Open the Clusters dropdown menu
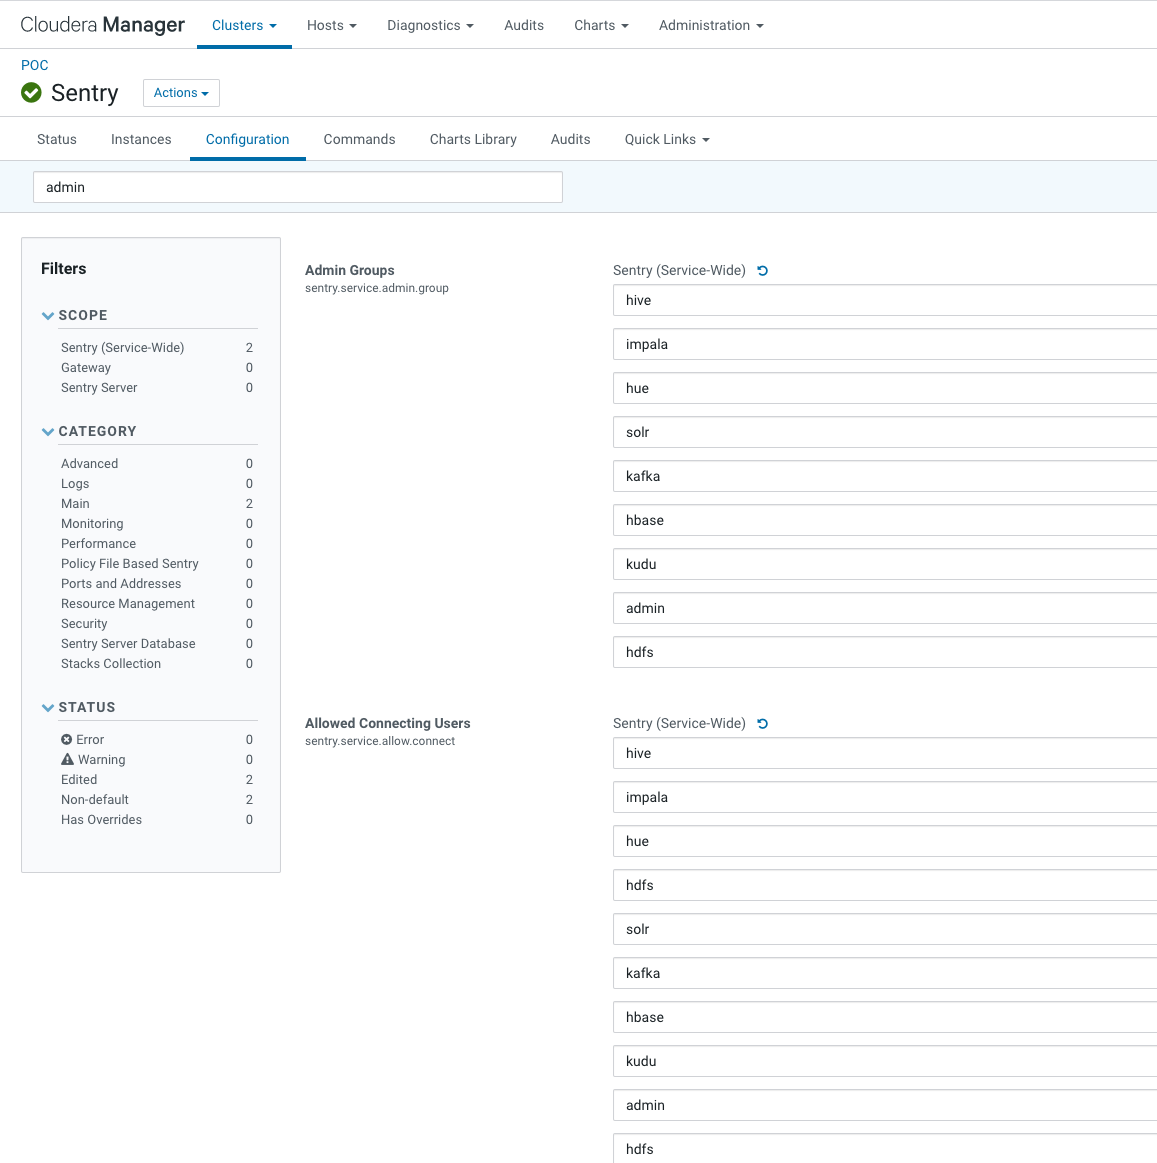Image resolution: width=1157 pixels, height=1163 pixels. coord(244,25)
